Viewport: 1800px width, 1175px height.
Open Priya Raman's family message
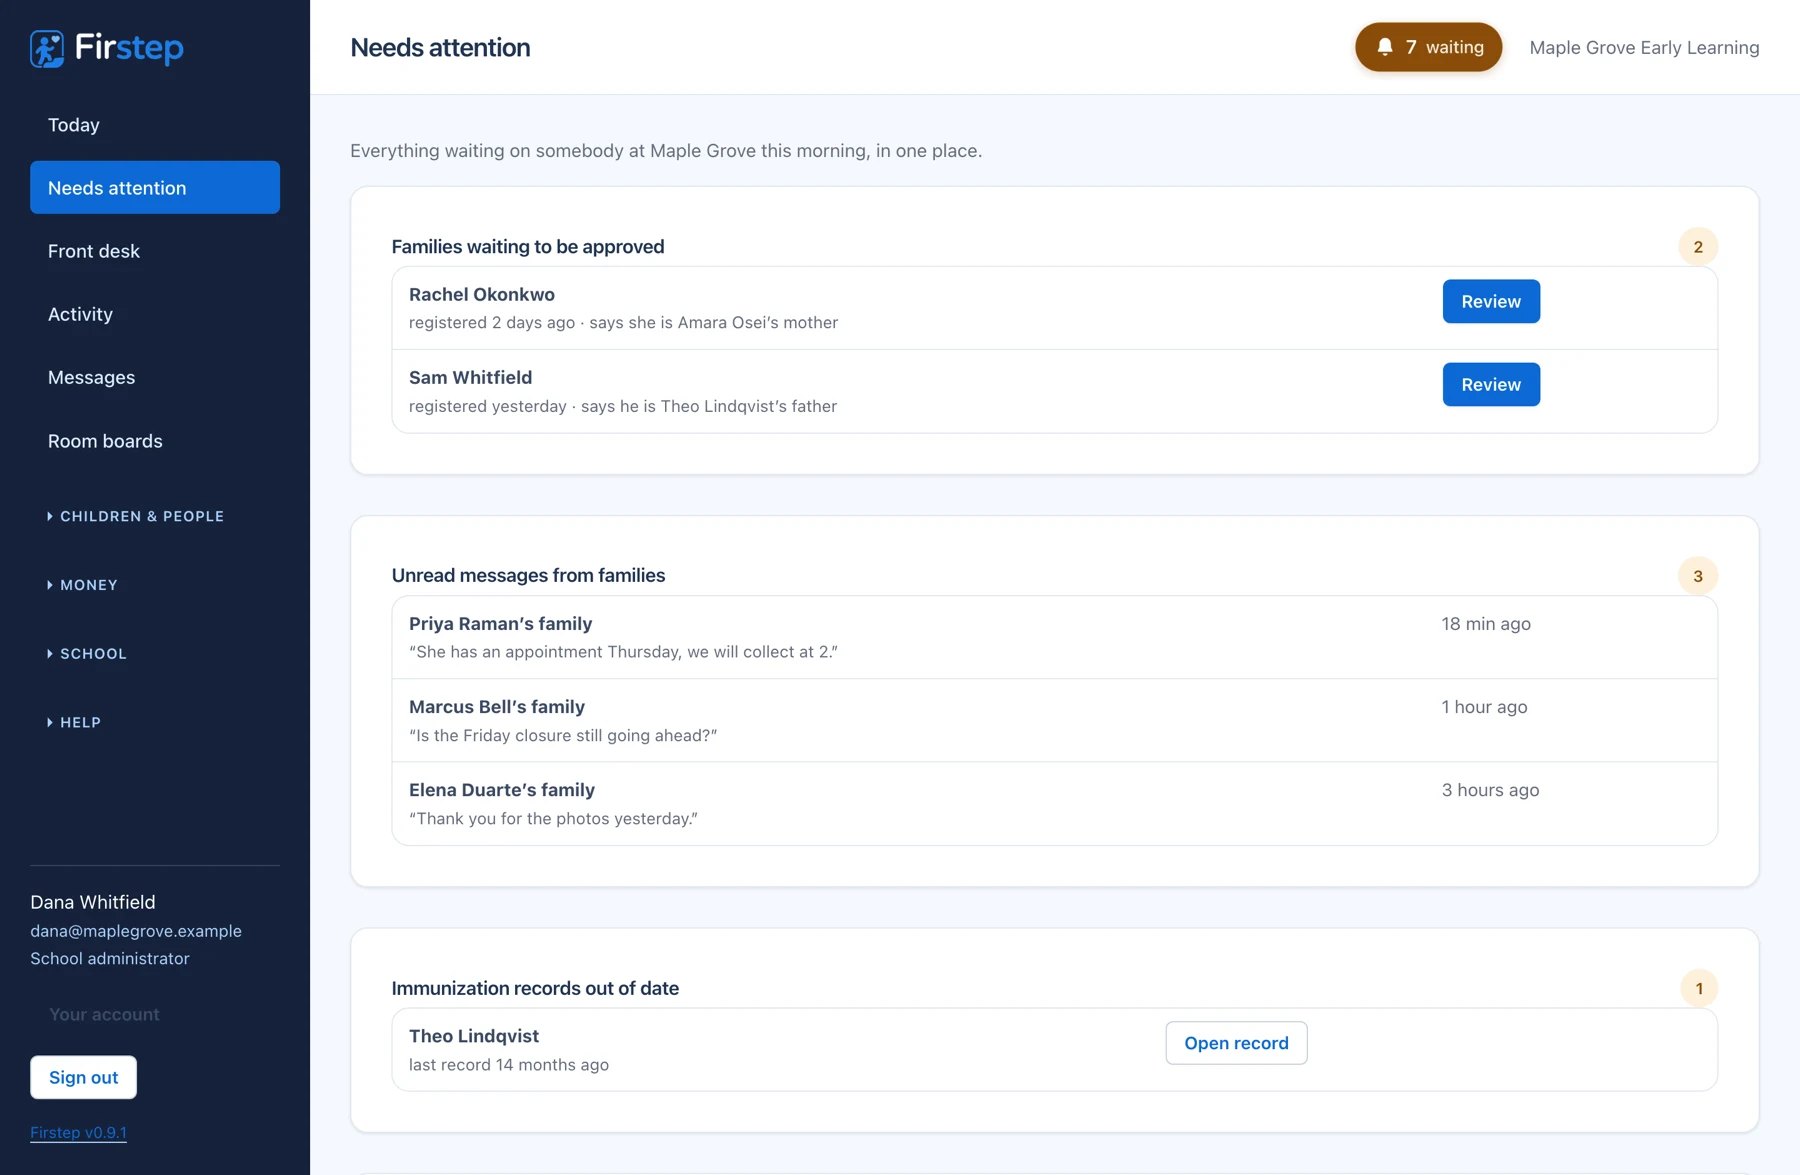1055,637
